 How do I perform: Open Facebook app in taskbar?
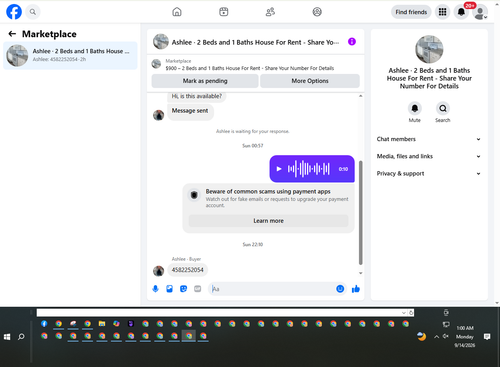click(44, 324)
